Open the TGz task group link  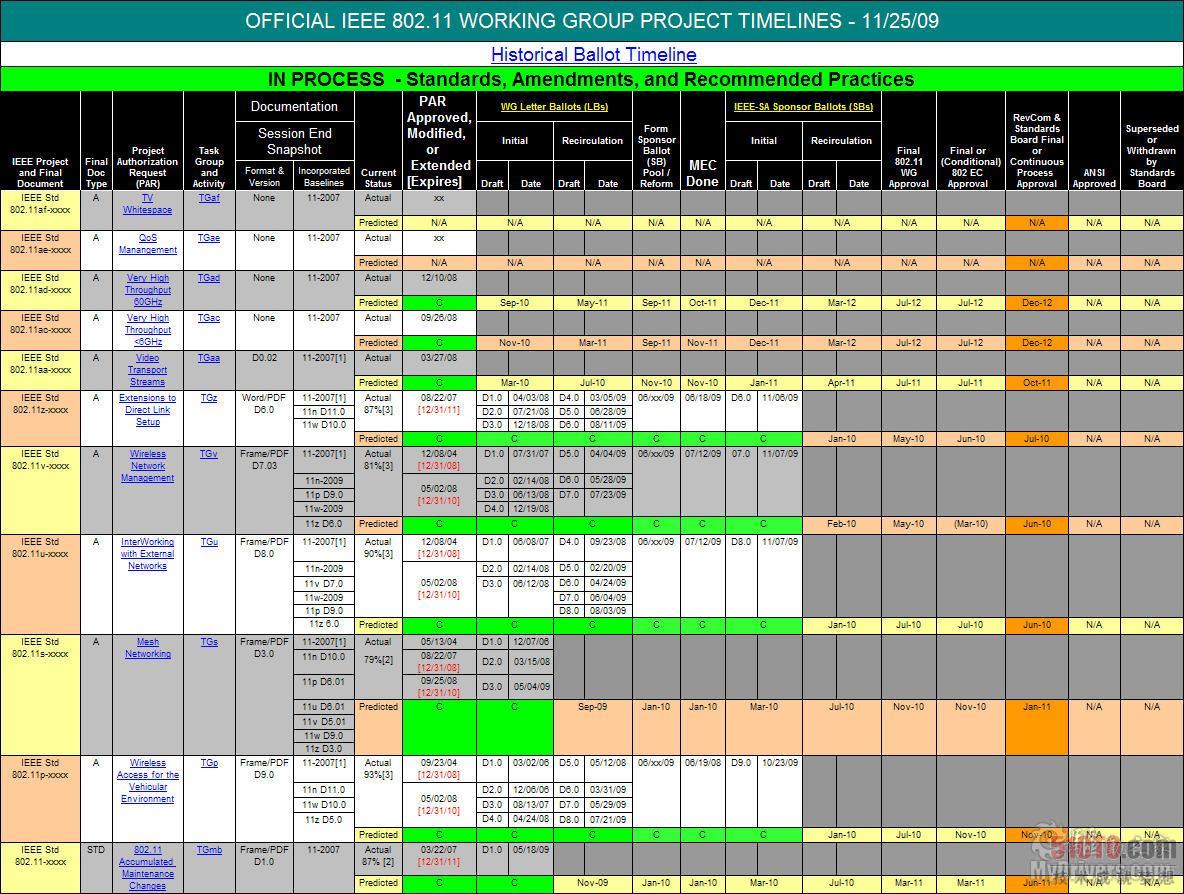(209, 398)
